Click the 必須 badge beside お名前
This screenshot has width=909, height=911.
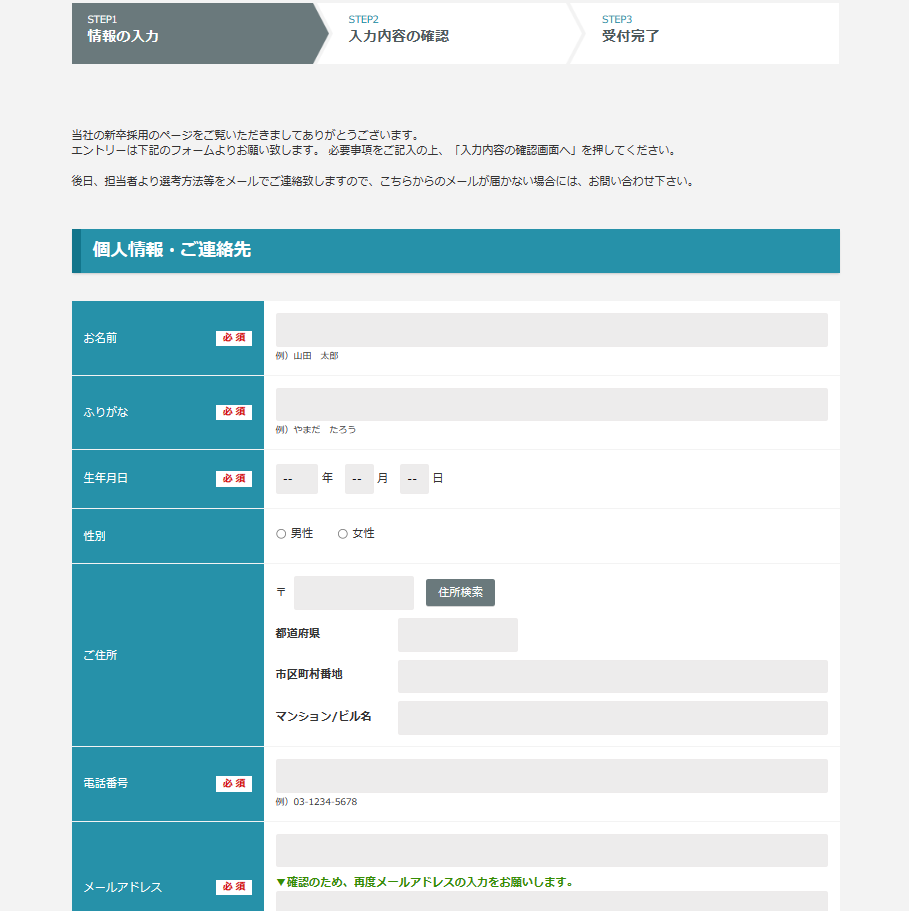click(x=234, y=338)
